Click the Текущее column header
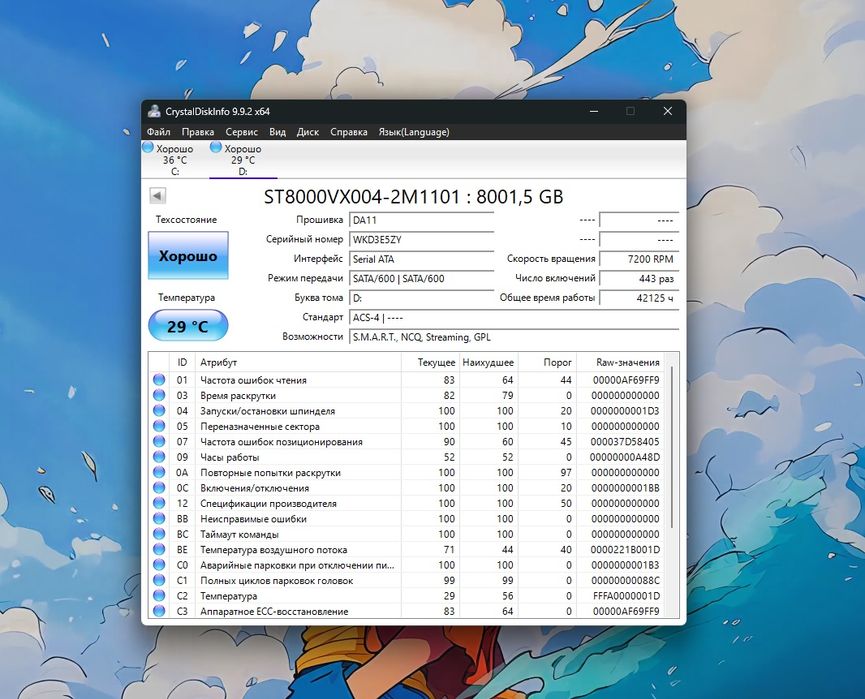The image size is (865, 699). (430, 362)
